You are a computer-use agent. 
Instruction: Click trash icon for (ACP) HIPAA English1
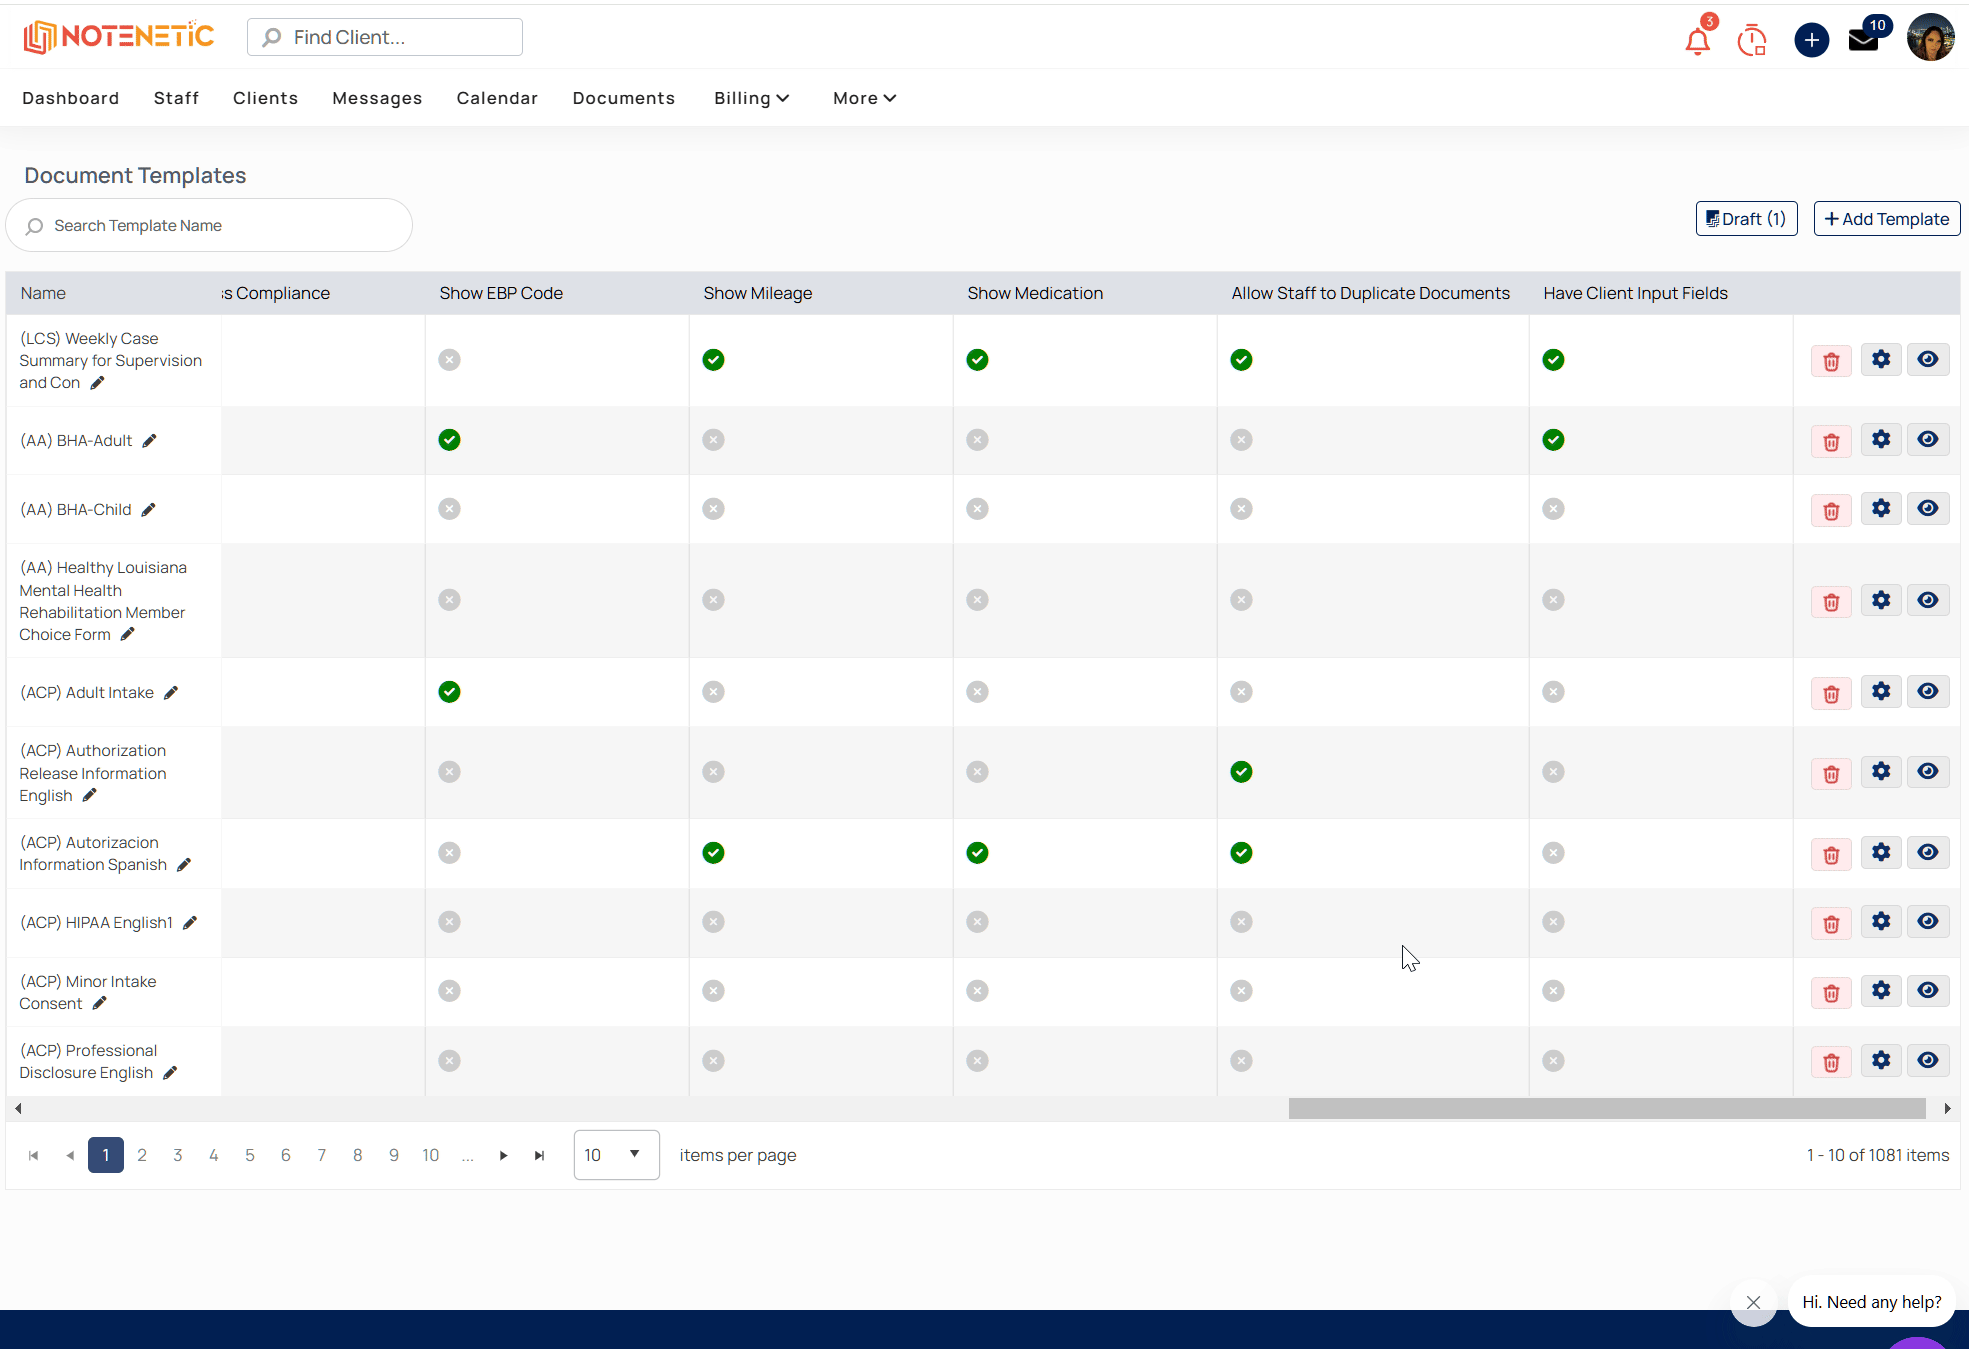click(1831, 923)
